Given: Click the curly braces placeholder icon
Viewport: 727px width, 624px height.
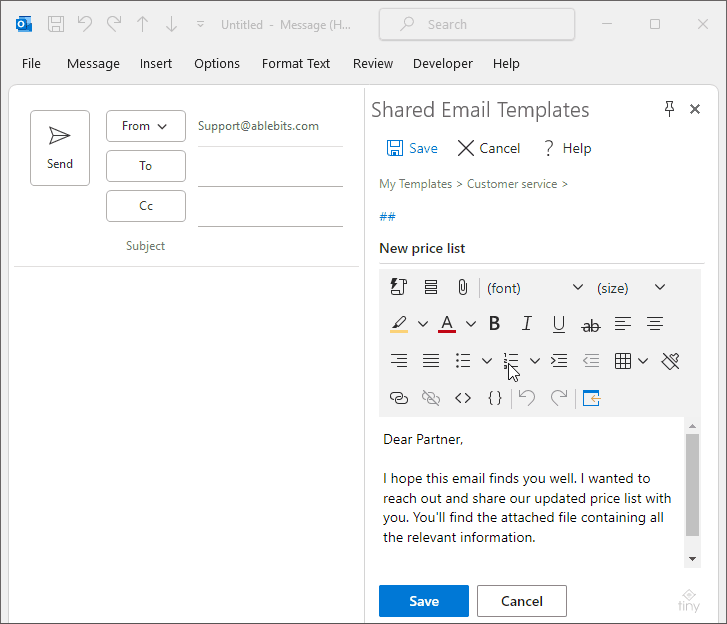Looking at the screenshot, I should click(495, 398).
